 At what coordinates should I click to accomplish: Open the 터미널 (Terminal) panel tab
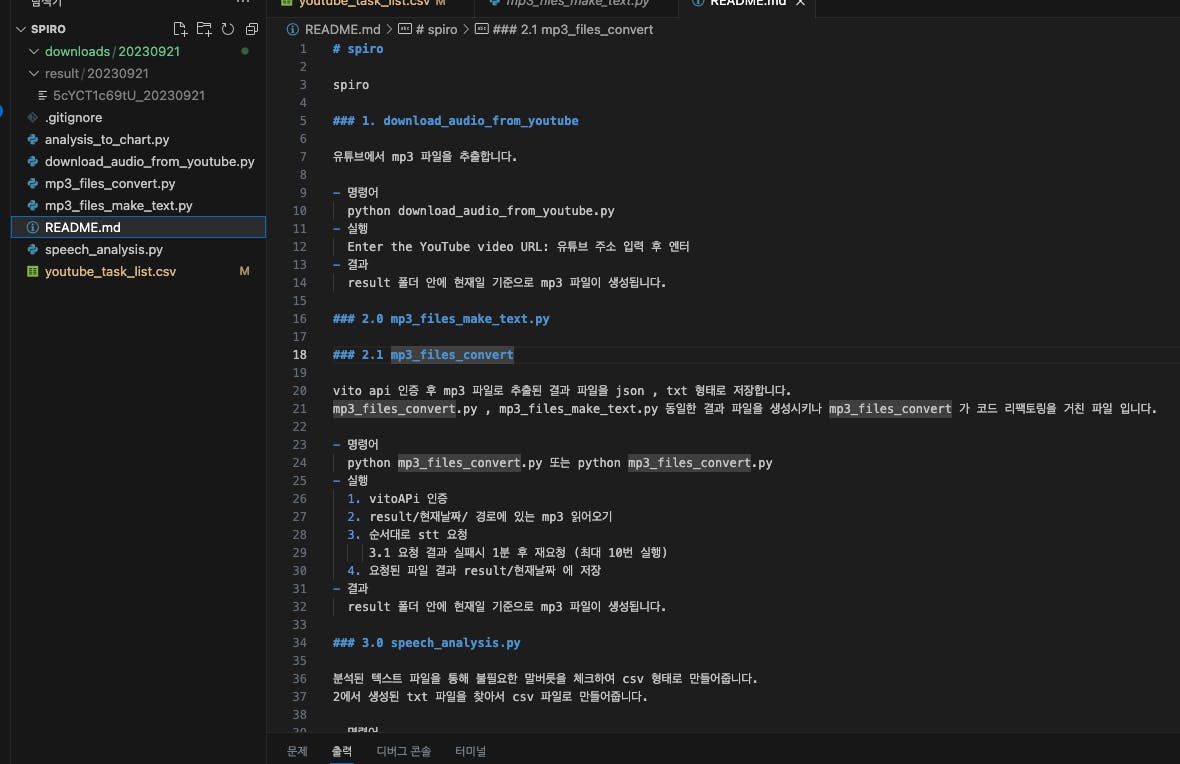pos(470,751)
